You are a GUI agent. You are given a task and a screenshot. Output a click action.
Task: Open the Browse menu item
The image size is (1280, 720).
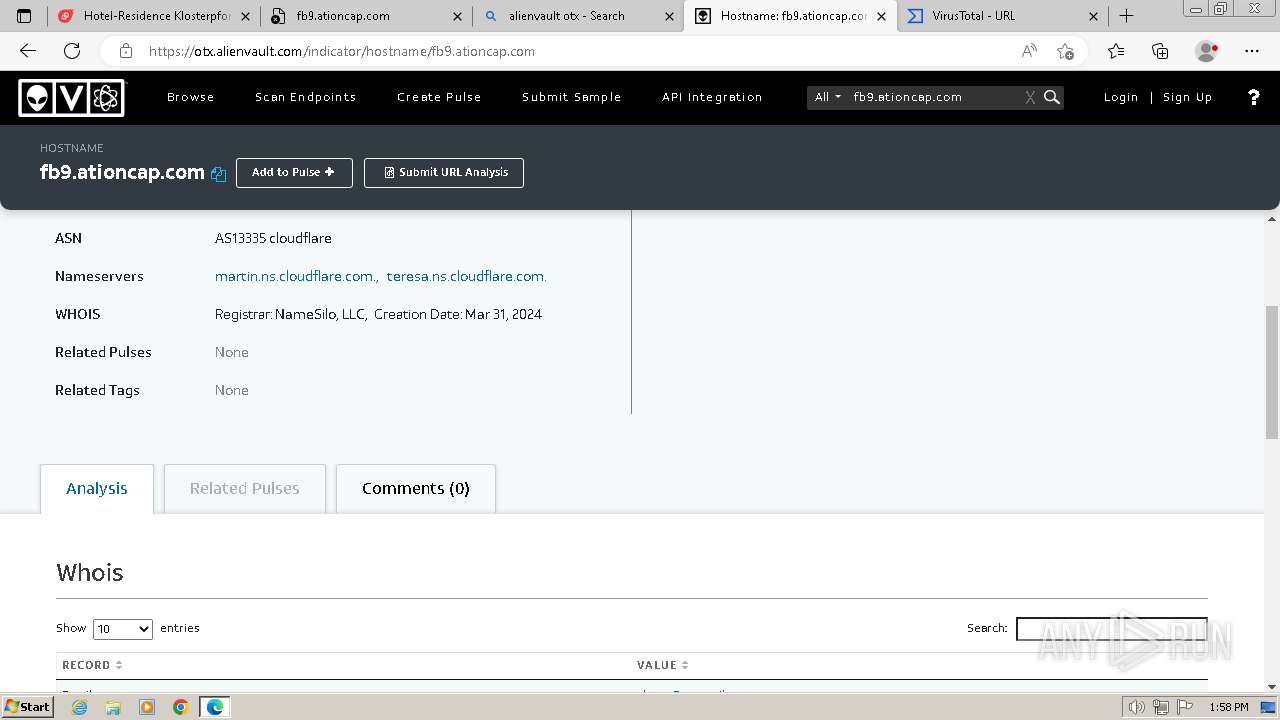tap(191, 97)
